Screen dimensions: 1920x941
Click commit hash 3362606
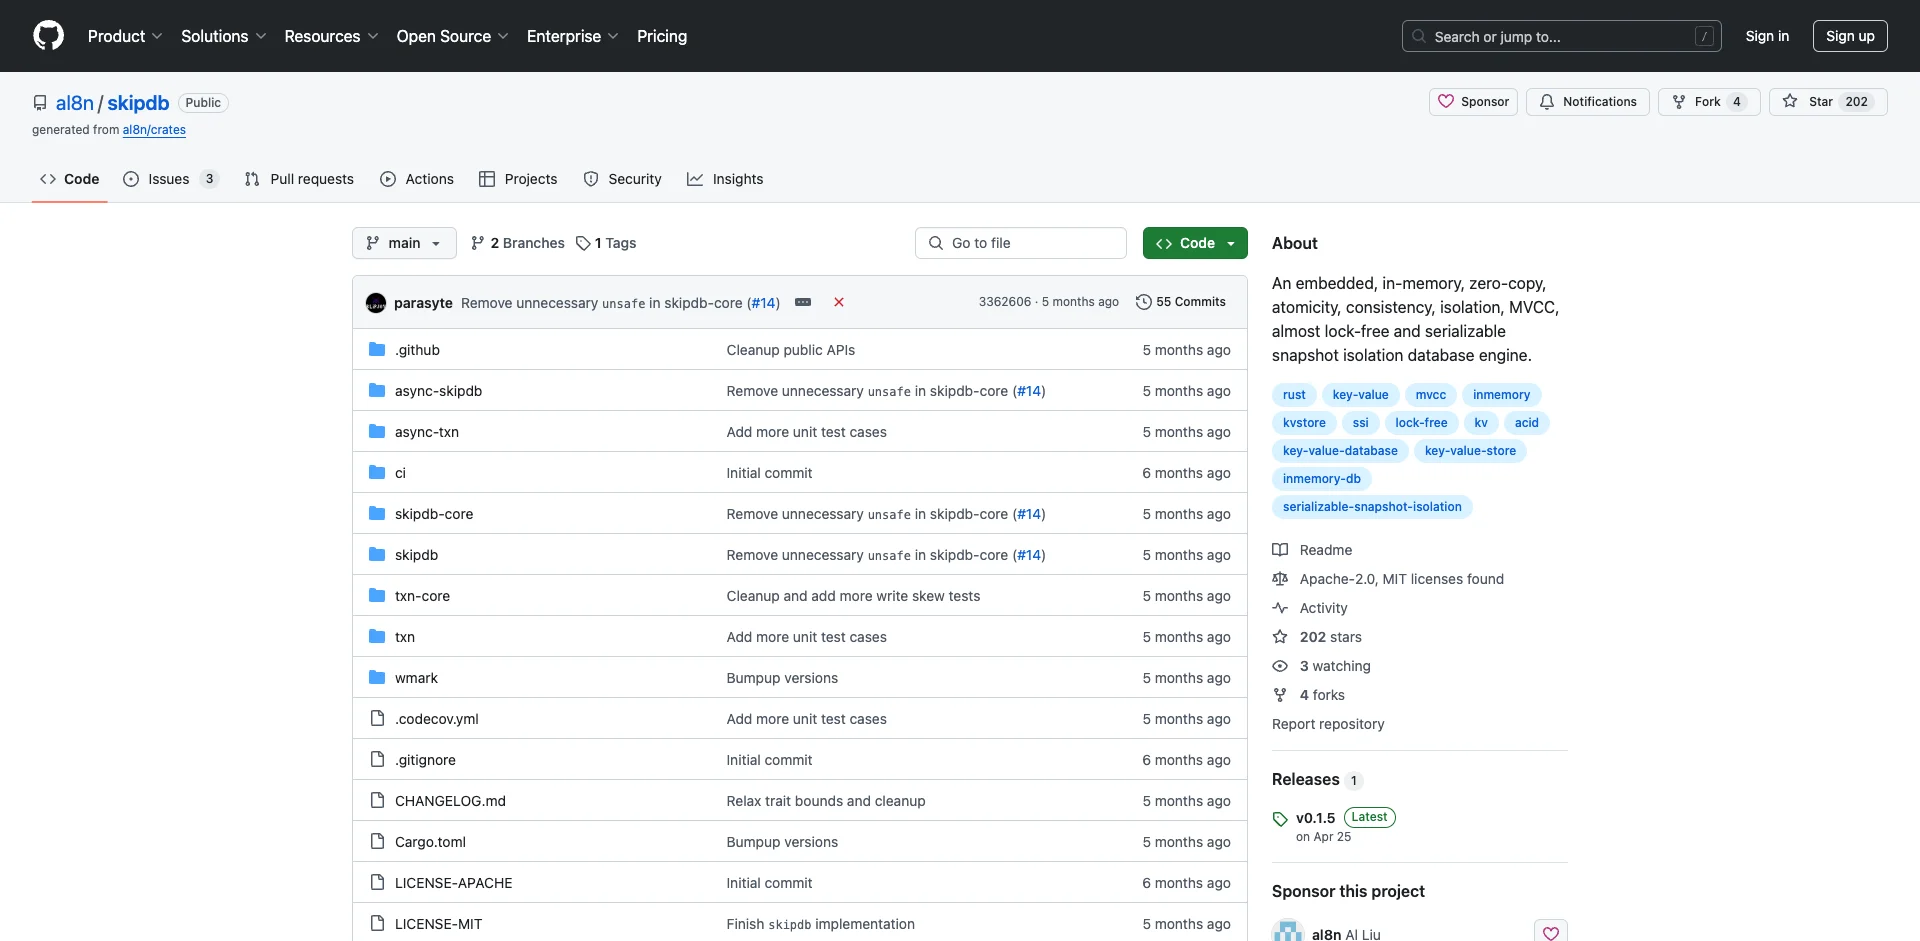coord(1004,302)
